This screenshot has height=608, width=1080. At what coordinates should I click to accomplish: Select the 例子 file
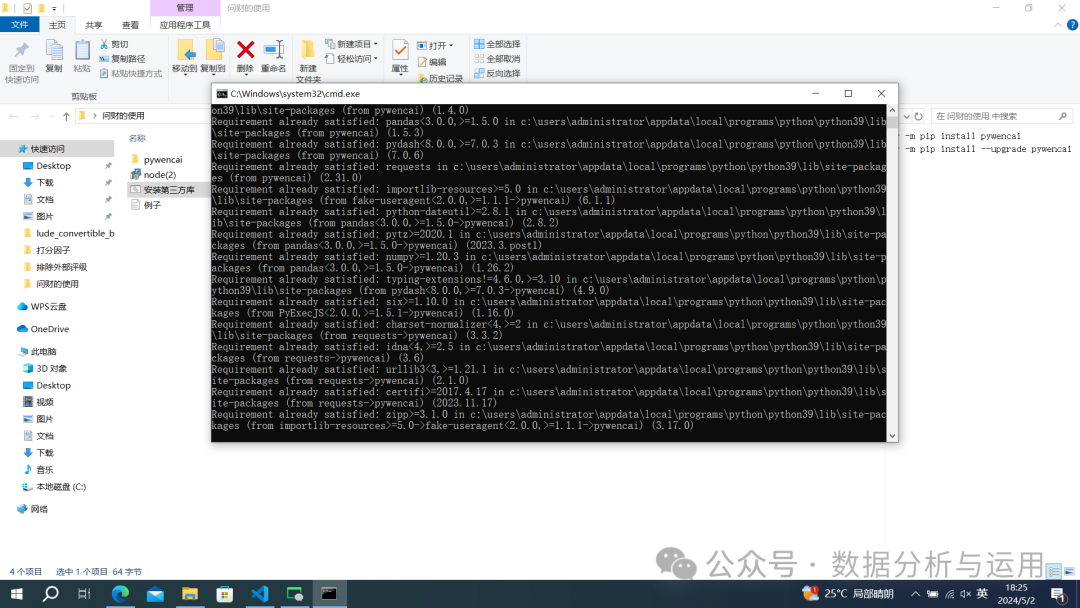(x=152, y=205)
